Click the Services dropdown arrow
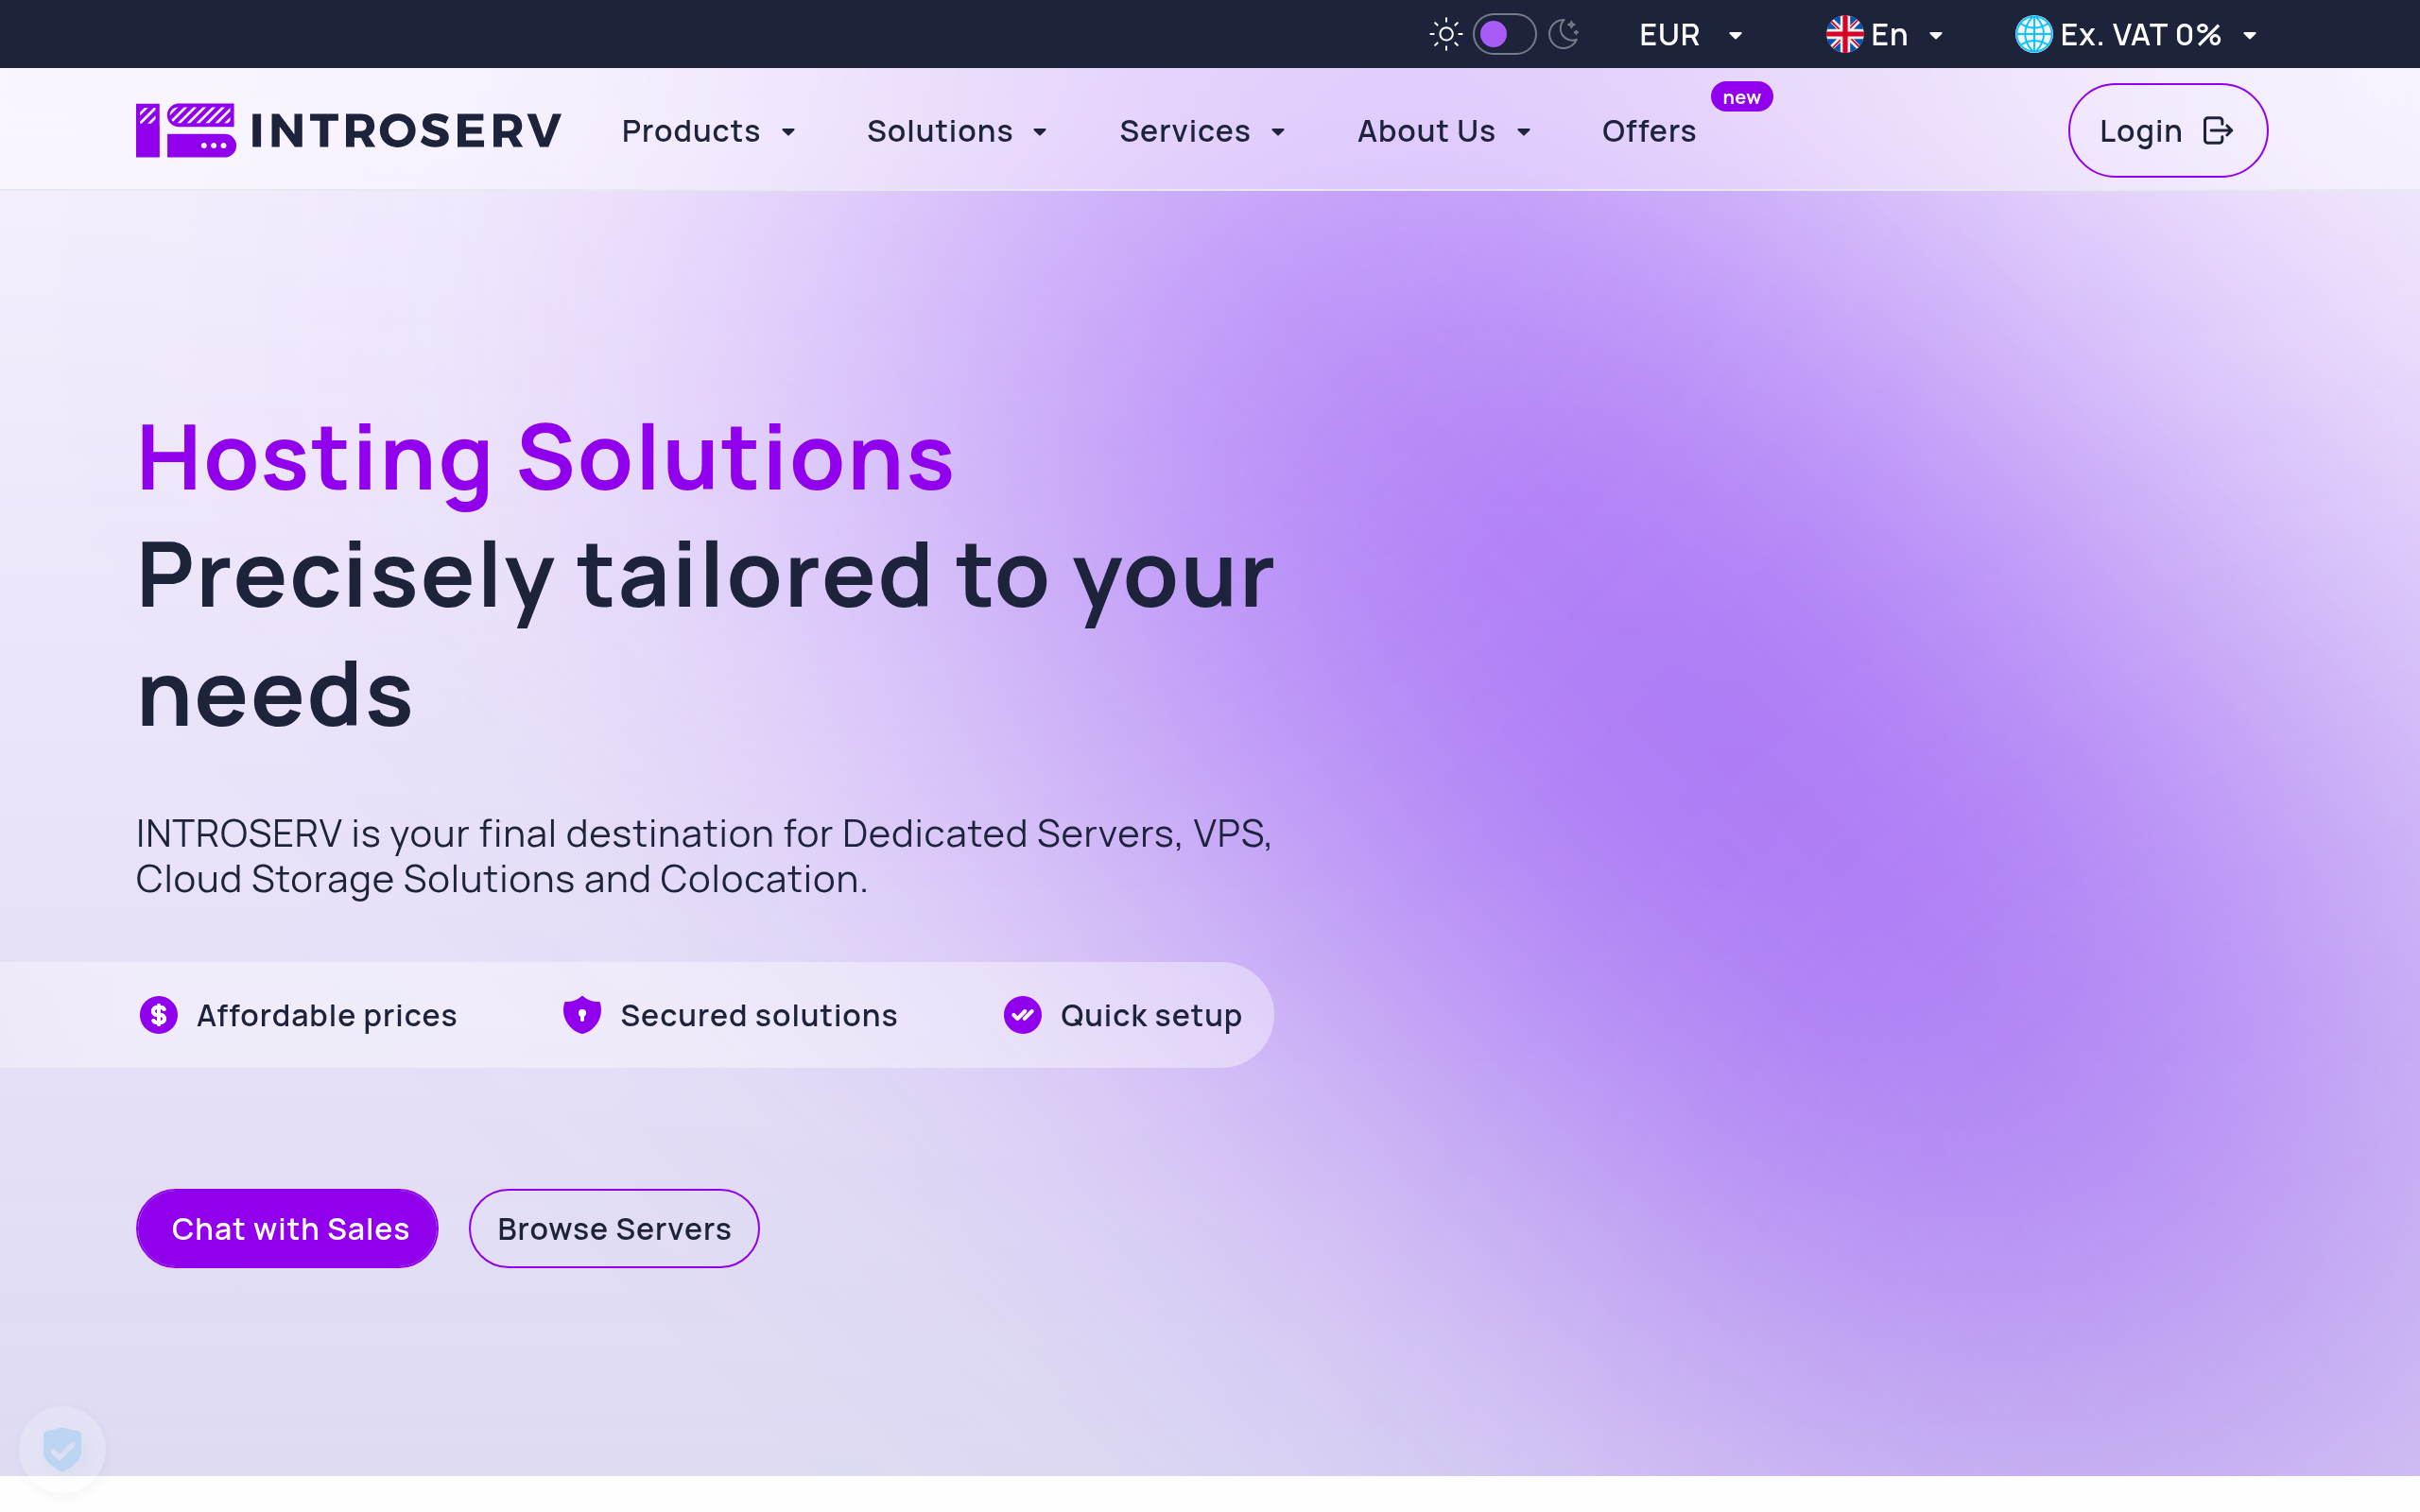Image resolution: width=2420 pixels, height=1512 pixels. [1277, 132]
